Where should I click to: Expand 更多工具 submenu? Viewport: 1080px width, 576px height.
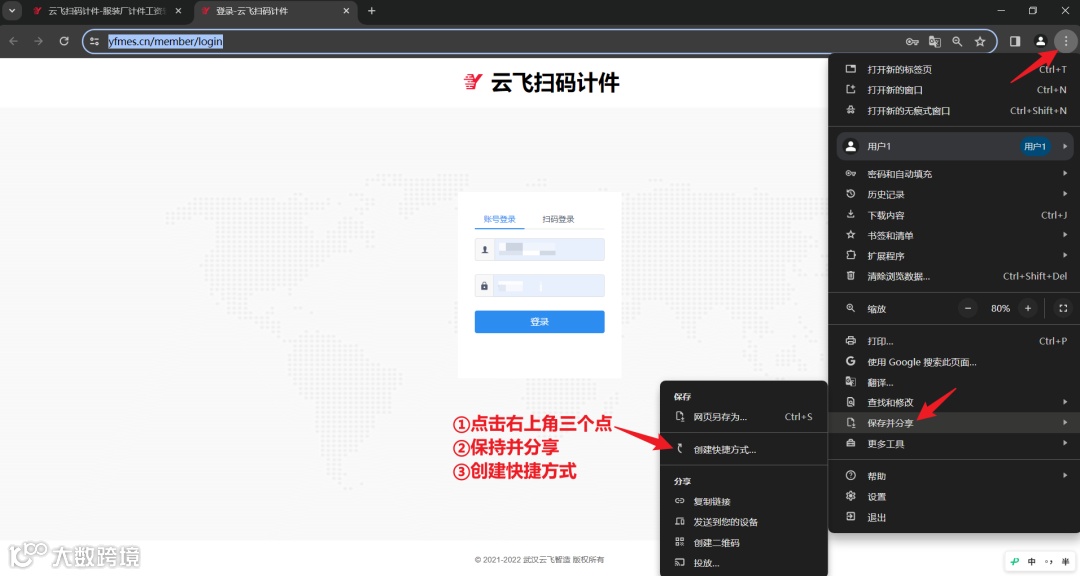click(955, 444)
